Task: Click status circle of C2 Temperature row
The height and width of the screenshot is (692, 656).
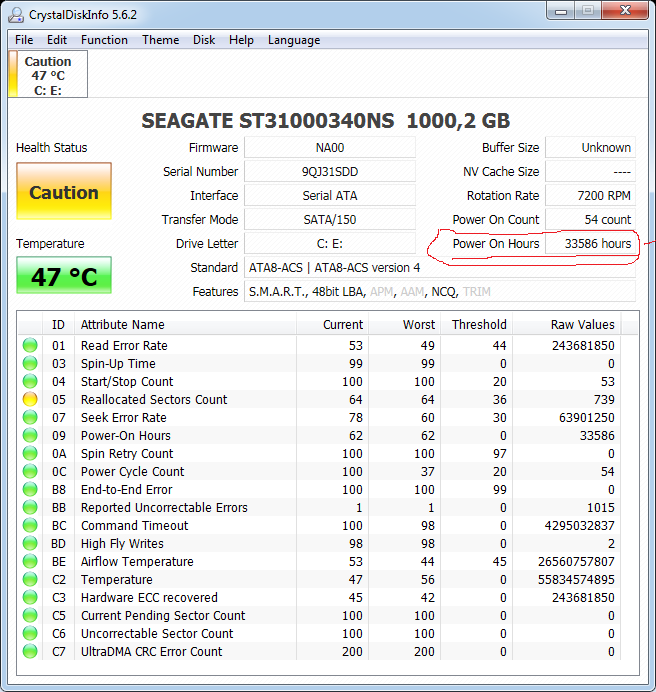Action: click(30, 579)
